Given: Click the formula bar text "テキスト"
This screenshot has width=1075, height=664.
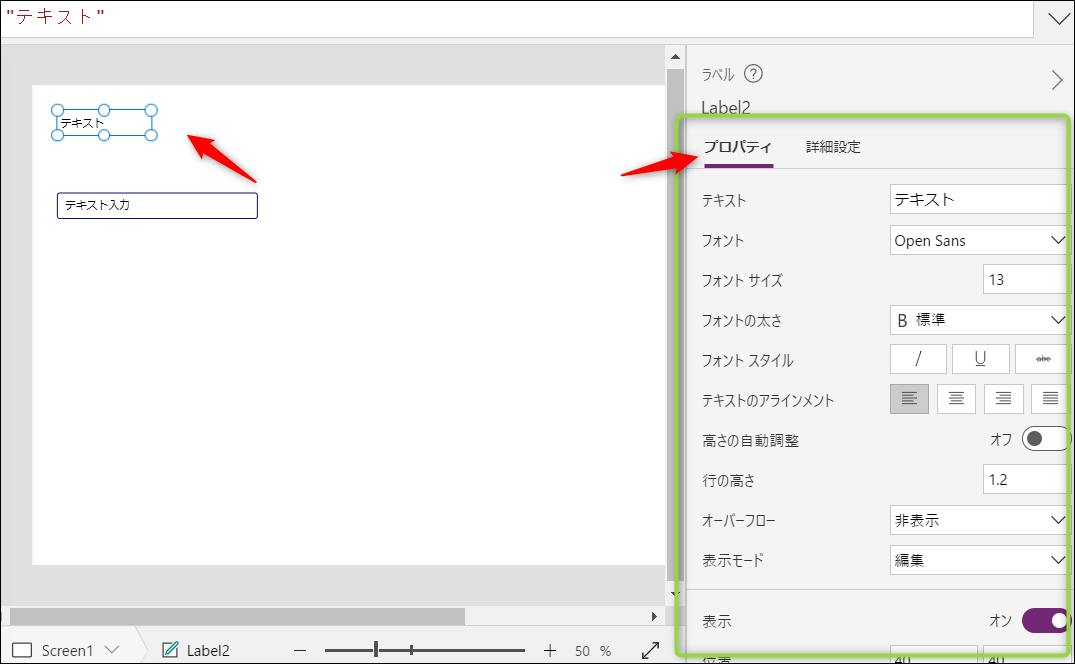Looking at the screenshot, I should (x=55, y=17).
